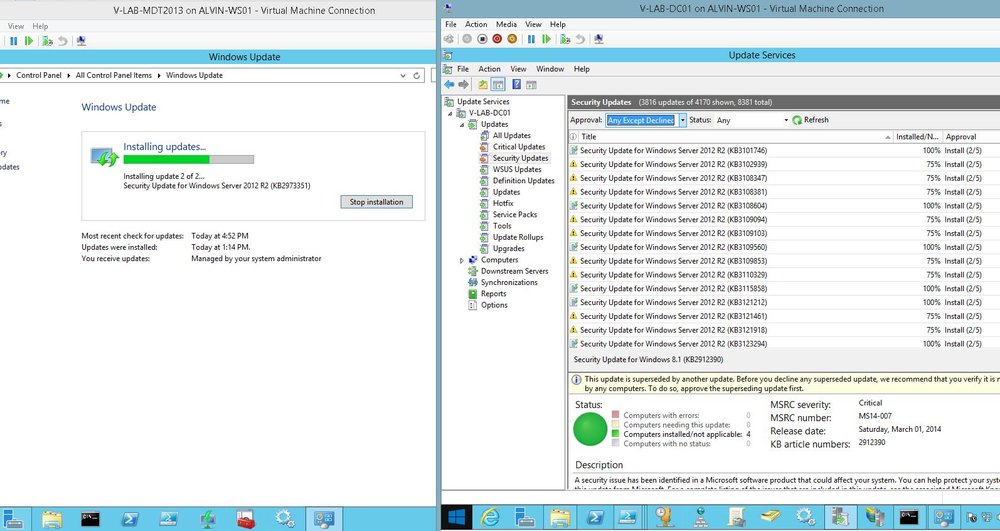This screenshot has width=1000, height=531.
Task: Click the Stop installation button
Action: click(x=376, y=202)
